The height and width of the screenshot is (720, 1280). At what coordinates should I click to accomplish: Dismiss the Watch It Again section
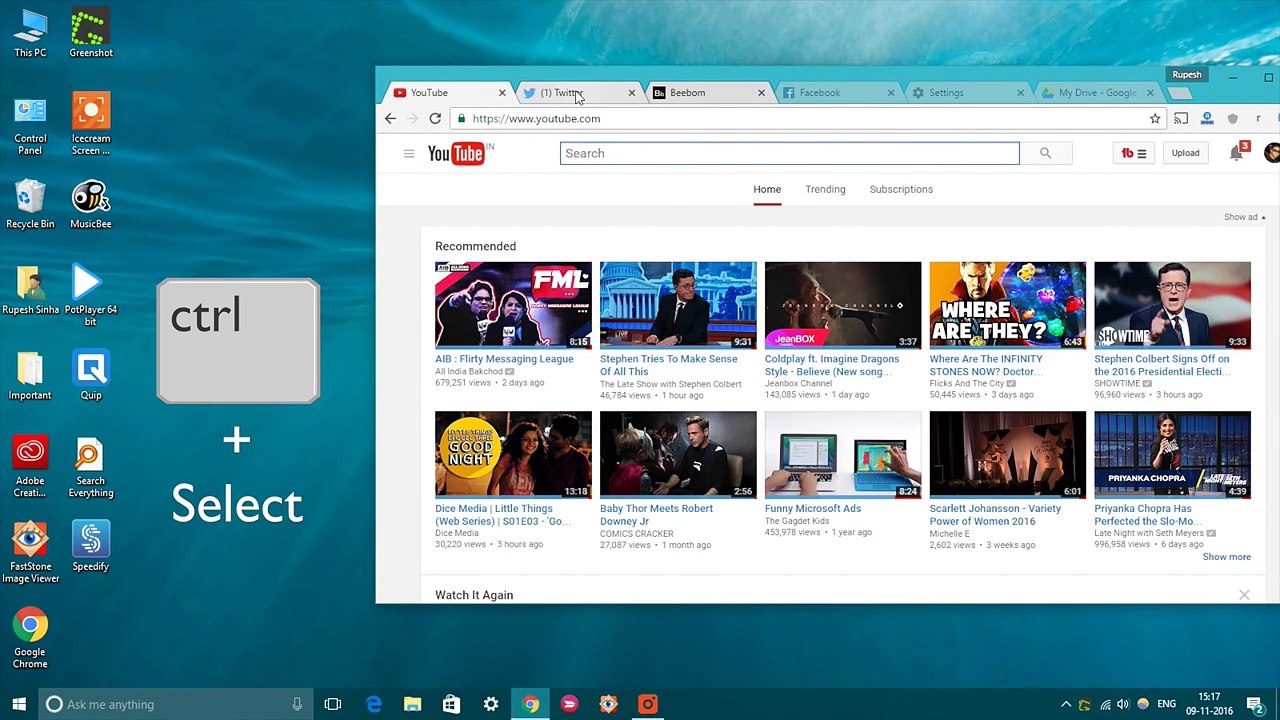click(1244, 595)
